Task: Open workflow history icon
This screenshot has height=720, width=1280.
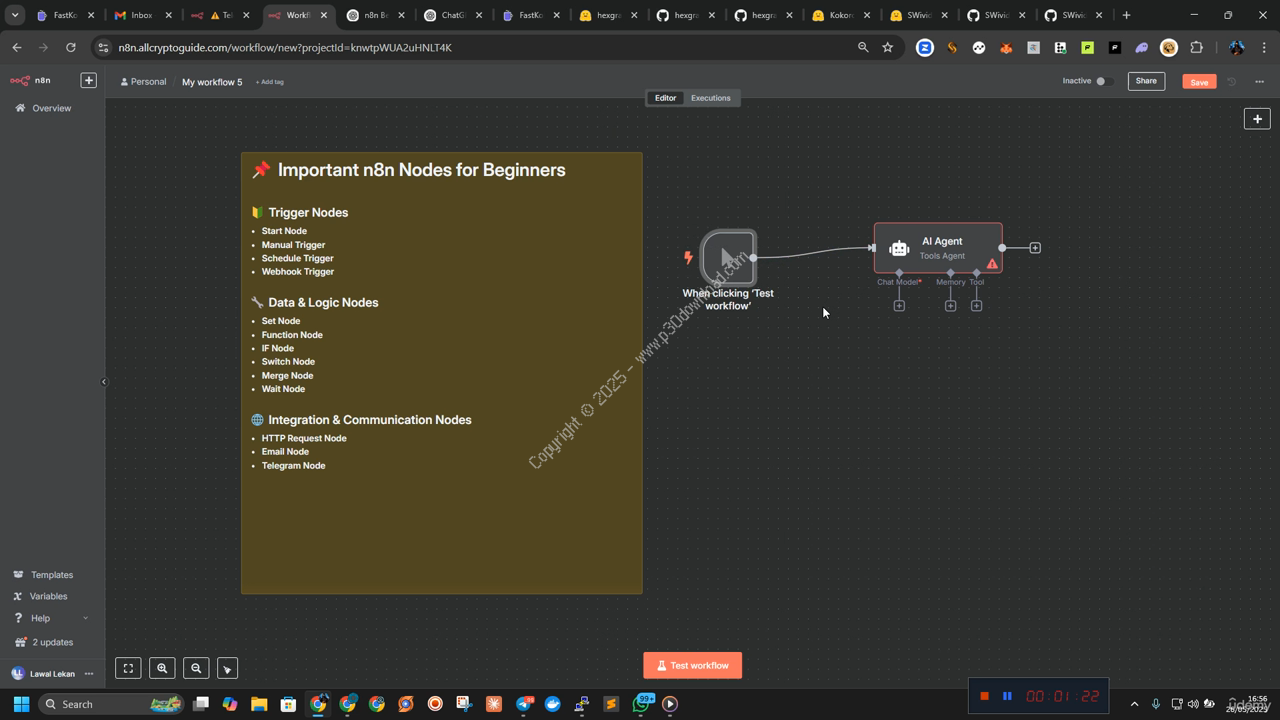Action: [1232, 81]
